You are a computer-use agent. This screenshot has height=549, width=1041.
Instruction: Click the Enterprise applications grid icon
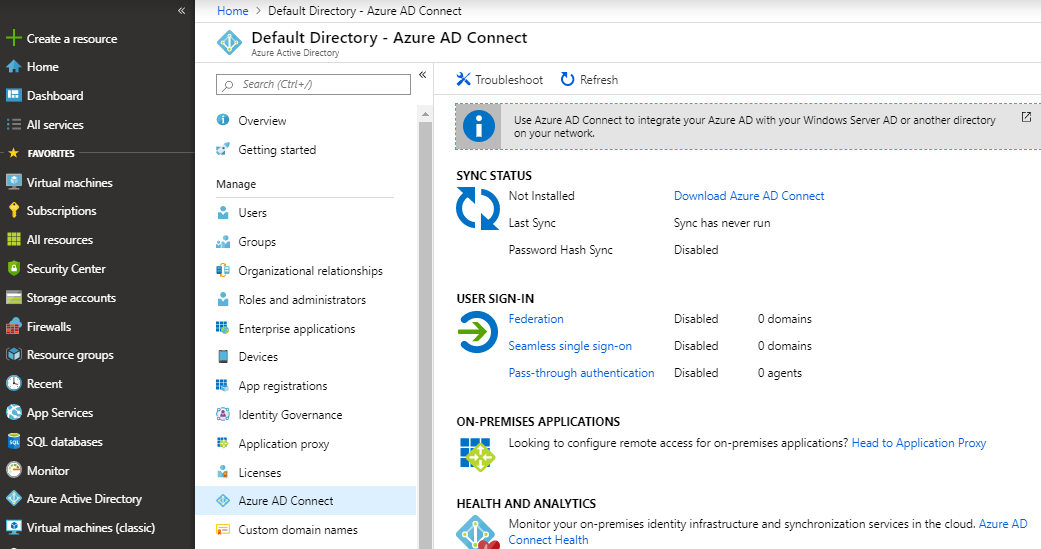[222, 327]
